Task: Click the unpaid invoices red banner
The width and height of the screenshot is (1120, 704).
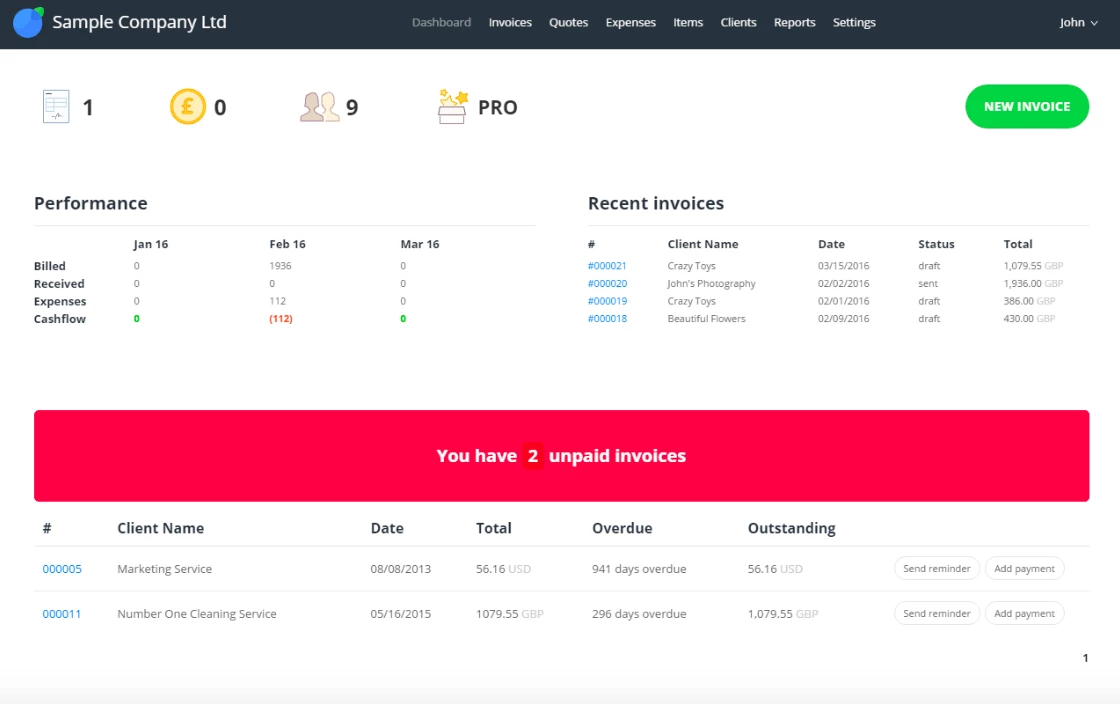Action: tap(561, 456)
